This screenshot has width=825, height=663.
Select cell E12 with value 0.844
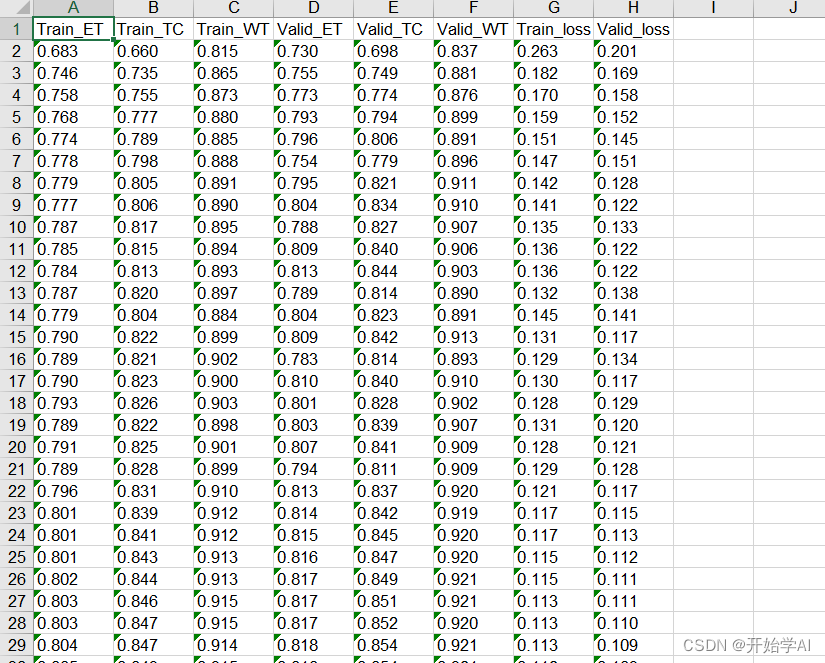coord(393,271)
